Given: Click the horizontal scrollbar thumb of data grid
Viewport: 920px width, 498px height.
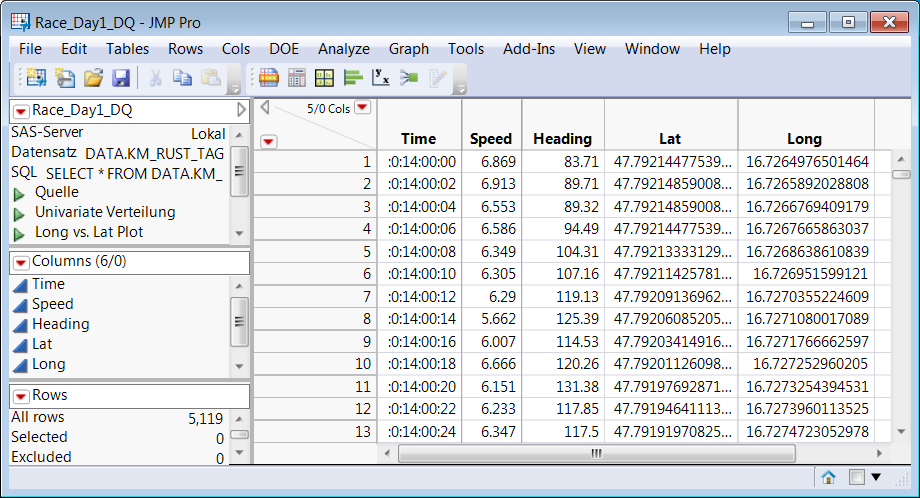Looking at the screenshot, I should pos(596,453).
